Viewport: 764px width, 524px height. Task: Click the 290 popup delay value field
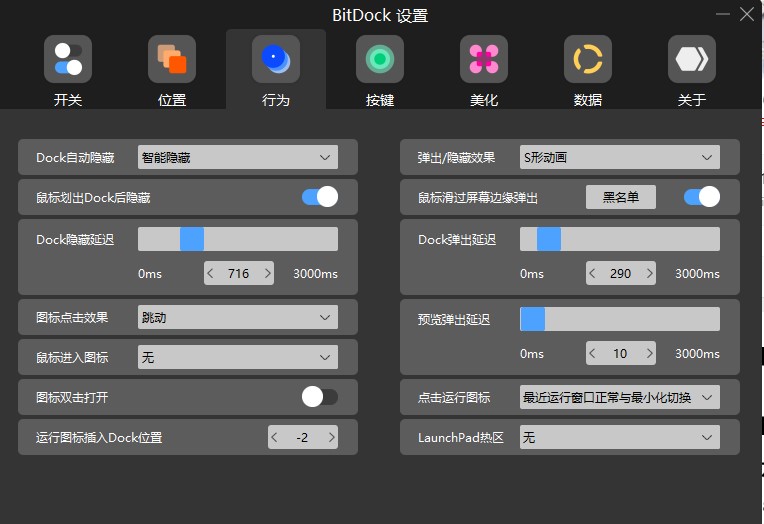click(x=621, y=273)
